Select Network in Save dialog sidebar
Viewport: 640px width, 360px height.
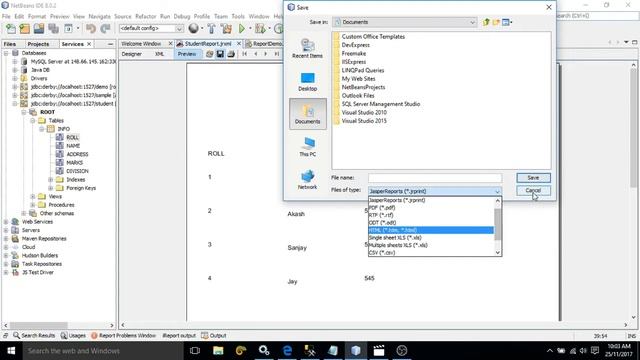(307, 180)
